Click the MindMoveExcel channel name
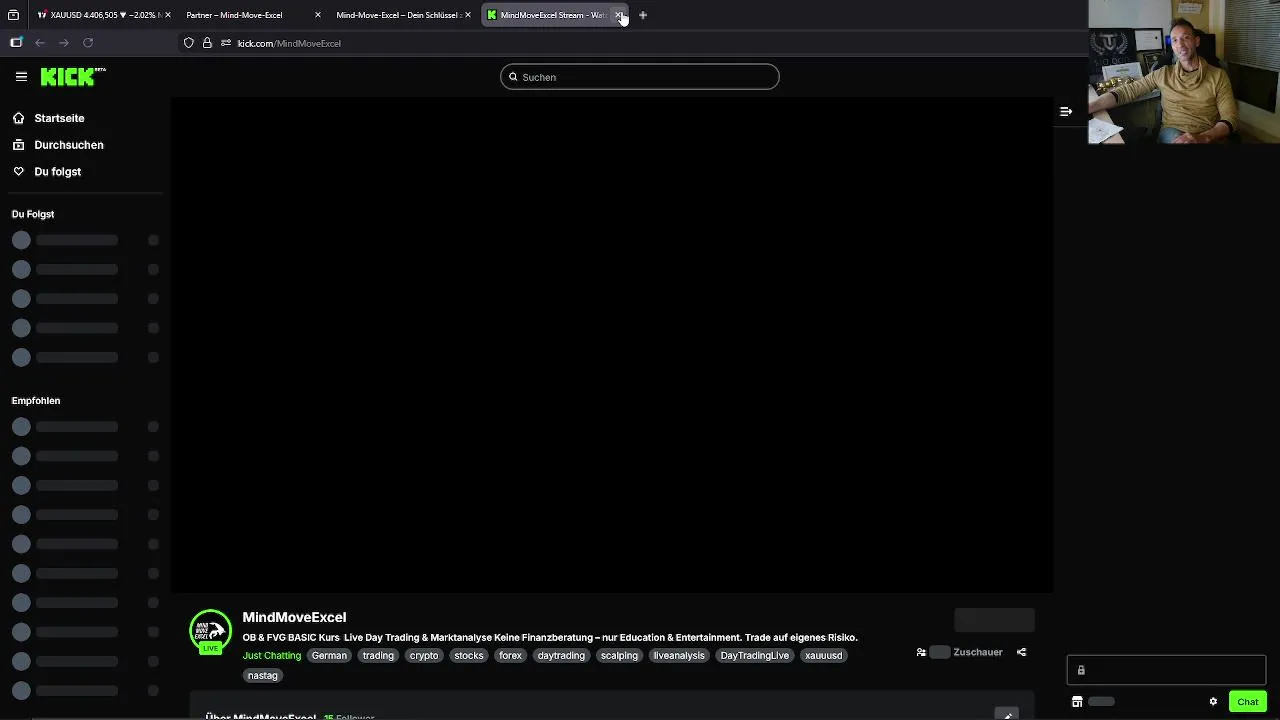This screenshot has width=1280, height=720. pos(294,617)
